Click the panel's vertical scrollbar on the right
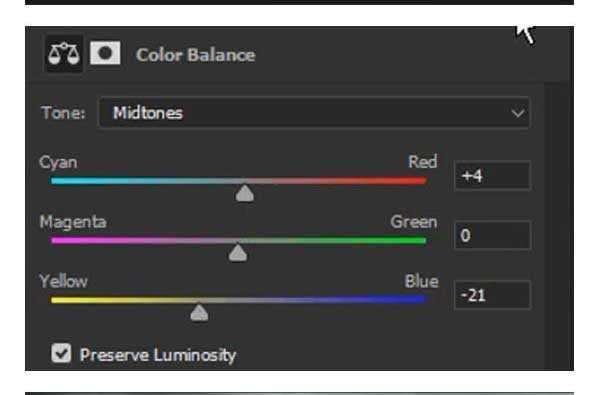This screenshot has height=395, width=600. [559, 226]
